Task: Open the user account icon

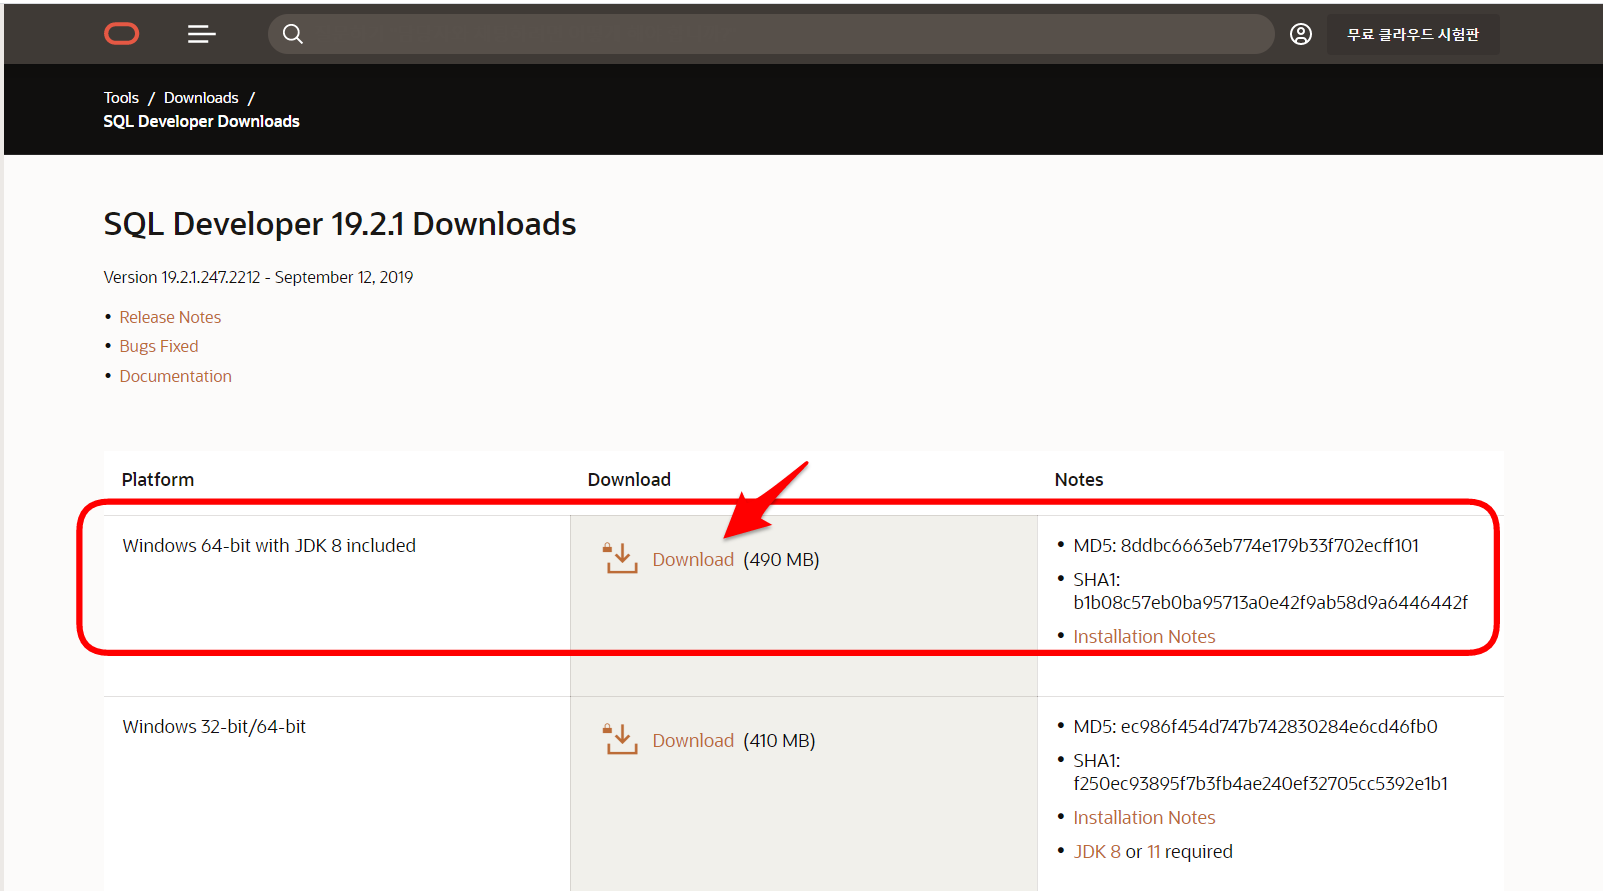Action: [x=1300, y=34]
